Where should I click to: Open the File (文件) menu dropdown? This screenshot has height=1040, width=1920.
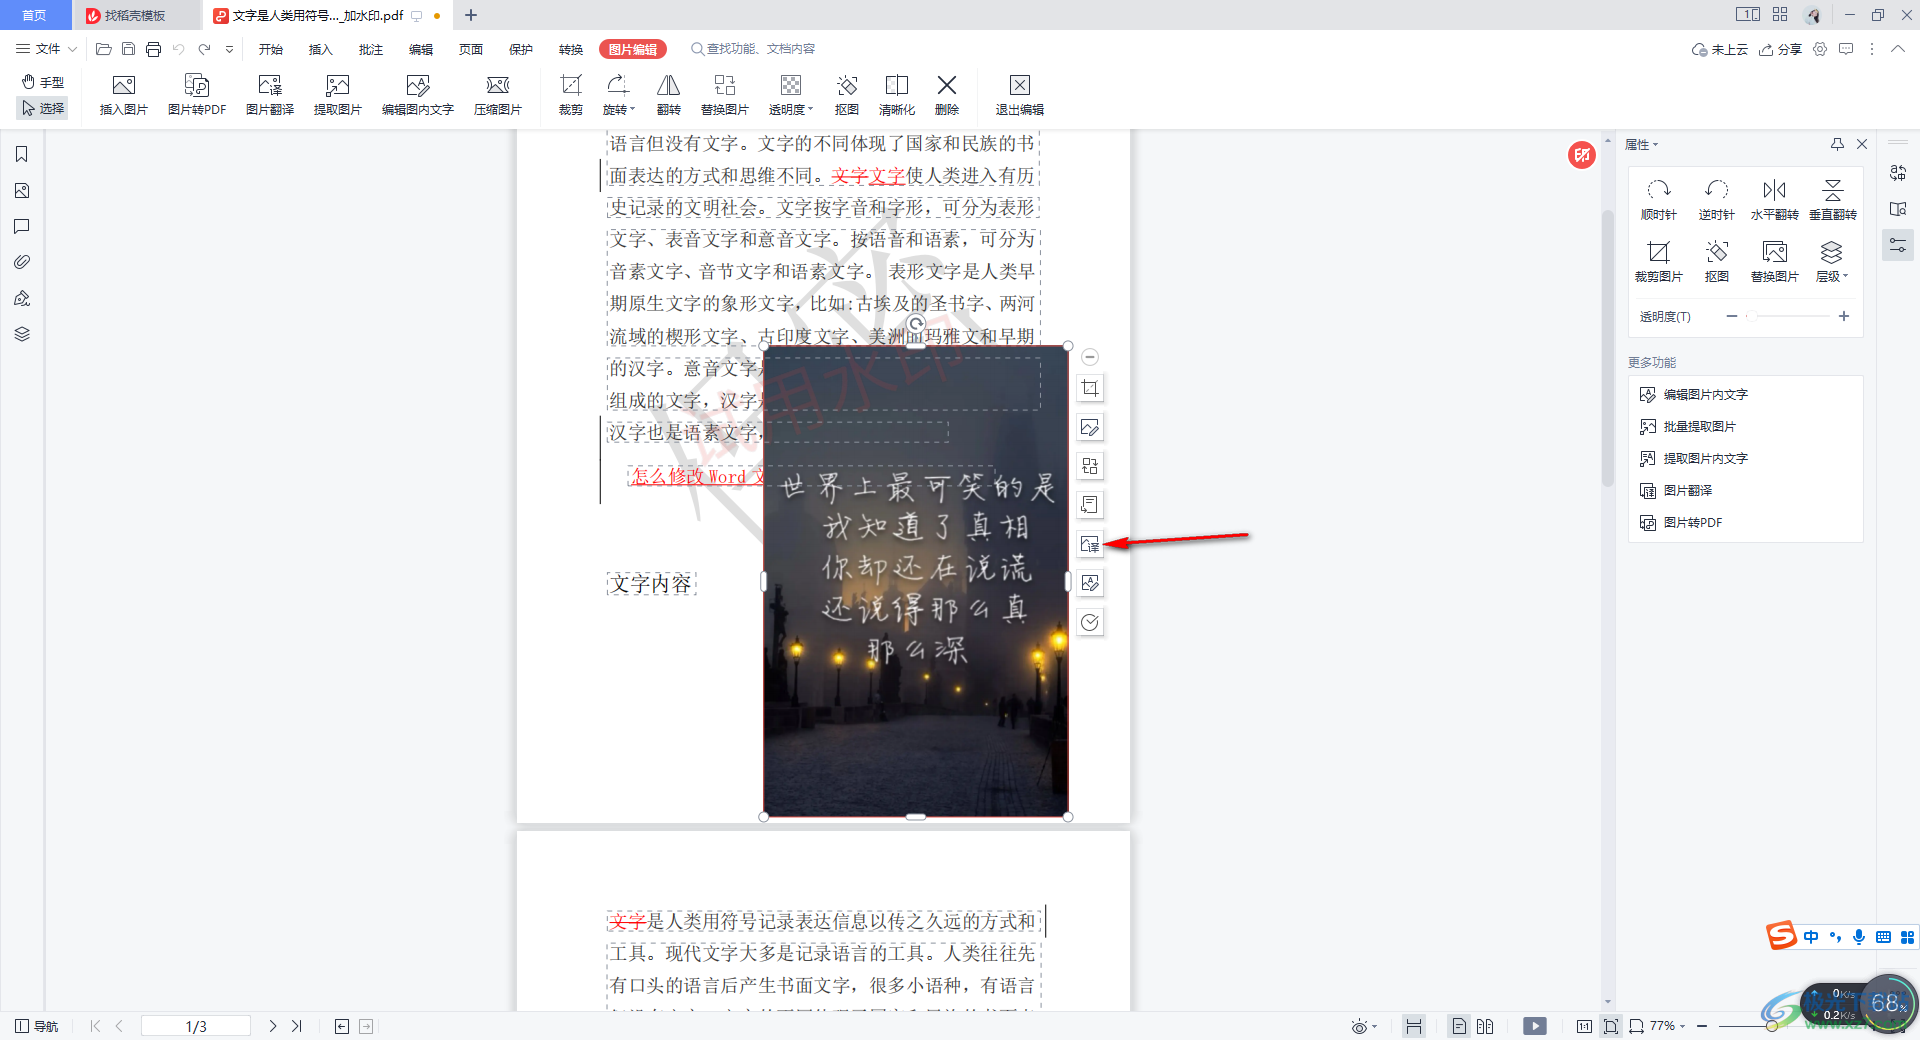point(47,49)
